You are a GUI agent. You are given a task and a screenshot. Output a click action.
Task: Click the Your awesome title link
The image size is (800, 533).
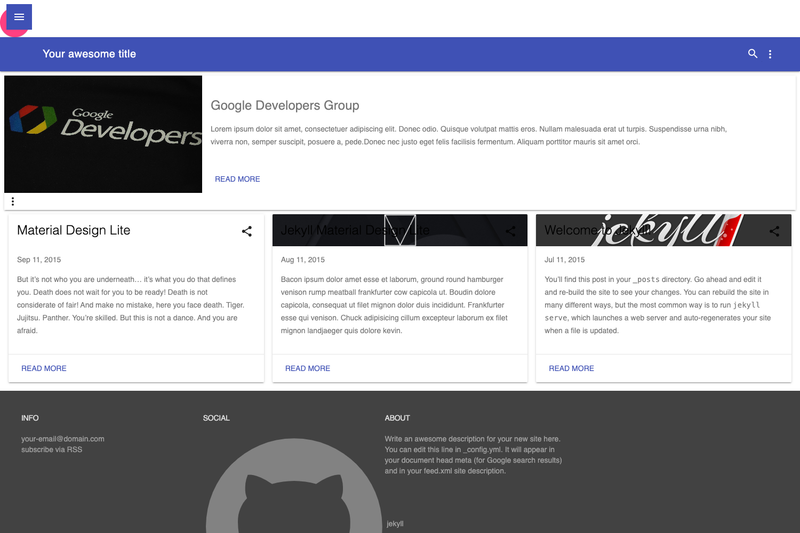click(89, 54)
